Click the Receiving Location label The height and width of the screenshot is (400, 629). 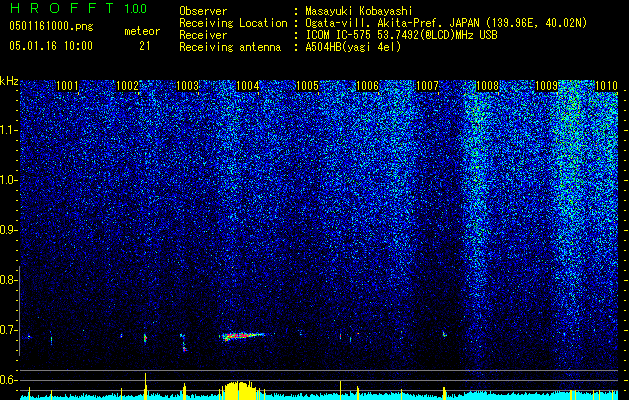233,23
